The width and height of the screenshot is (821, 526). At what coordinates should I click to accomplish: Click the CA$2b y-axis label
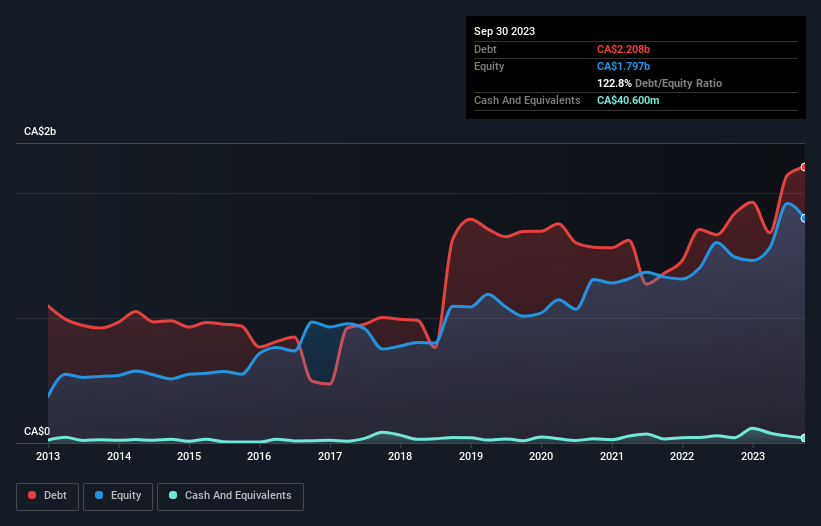[40, 131]
